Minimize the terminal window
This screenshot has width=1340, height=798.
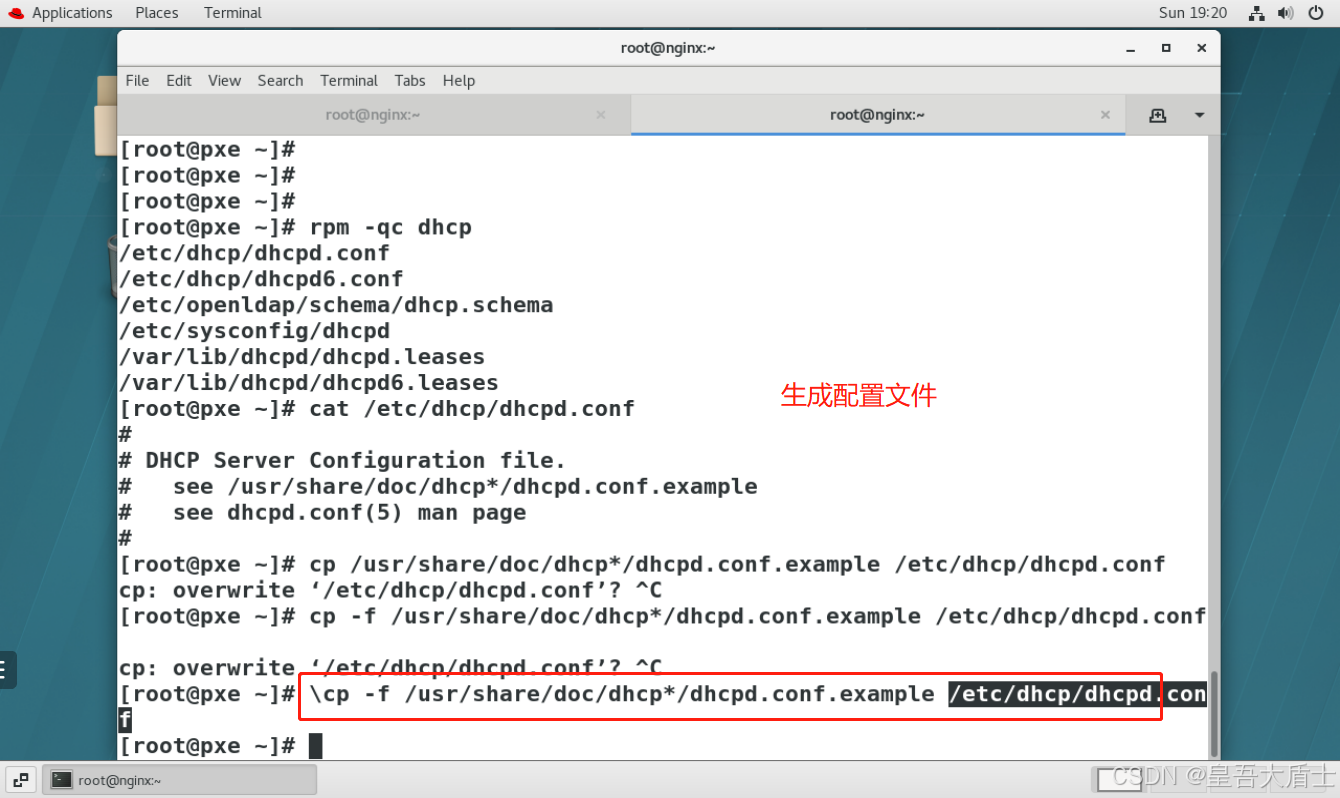(x=1131, y=48)
